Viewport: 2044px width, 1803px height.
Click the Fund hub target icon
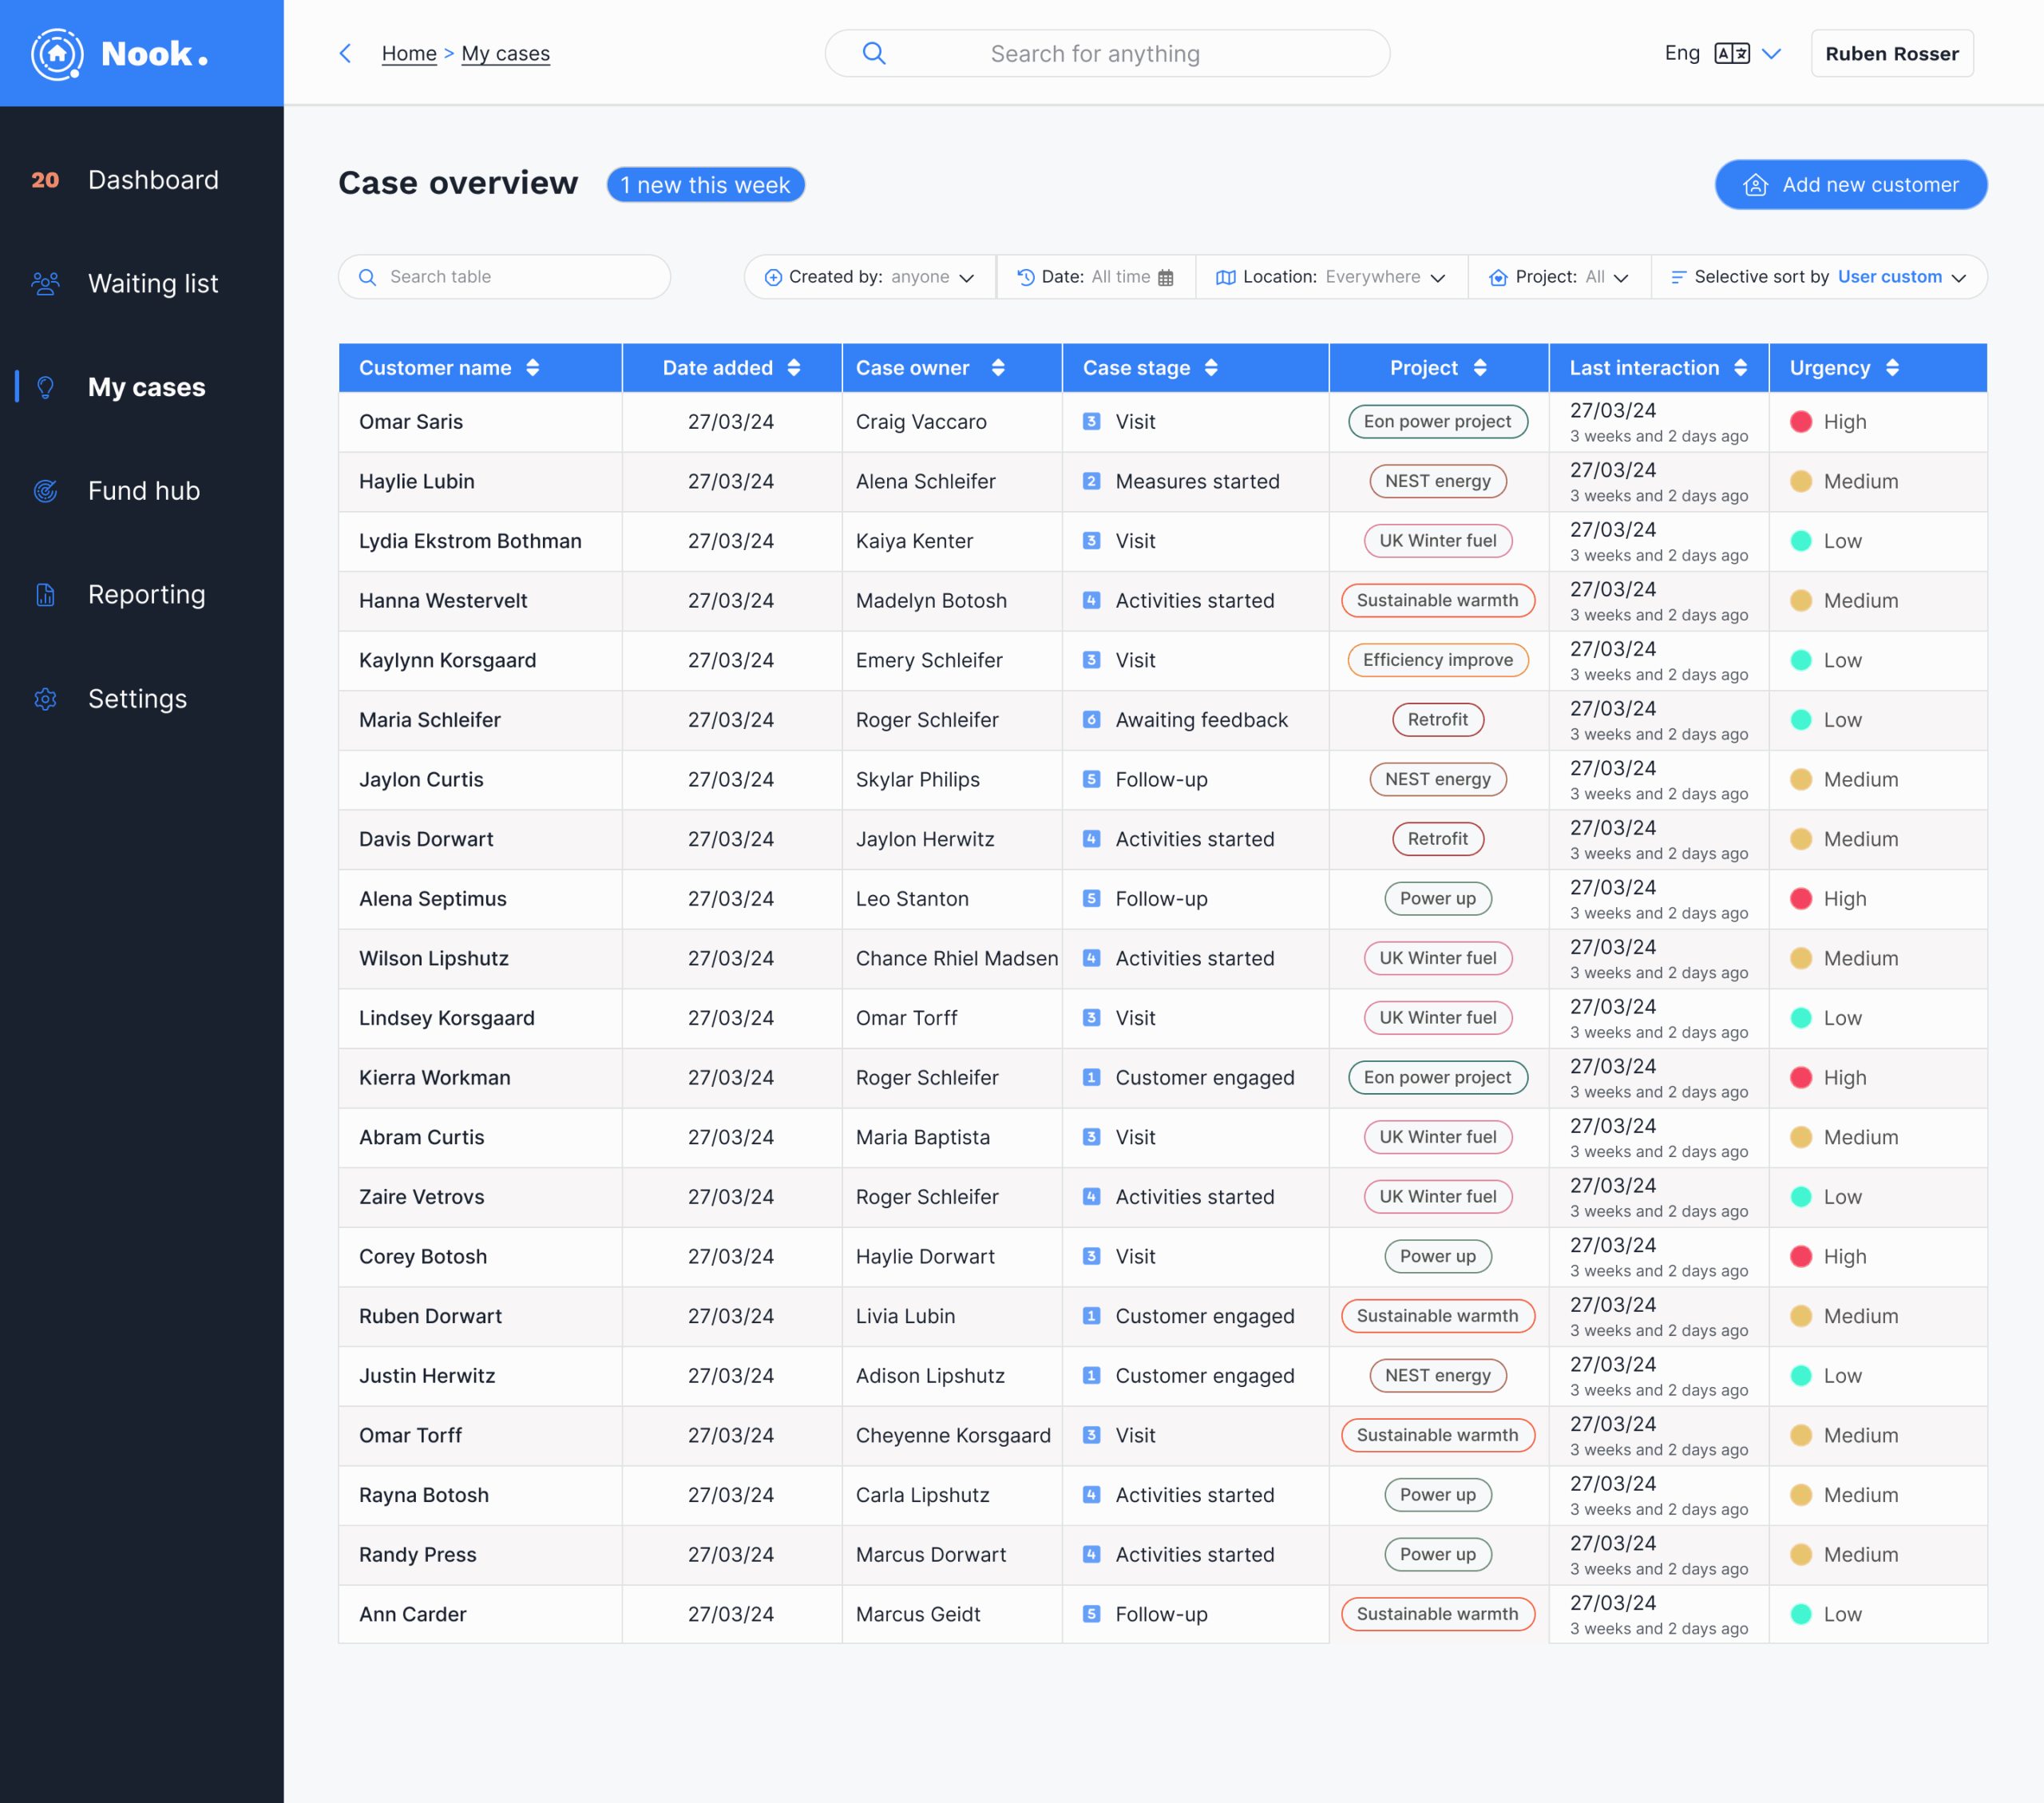(45, 491)
